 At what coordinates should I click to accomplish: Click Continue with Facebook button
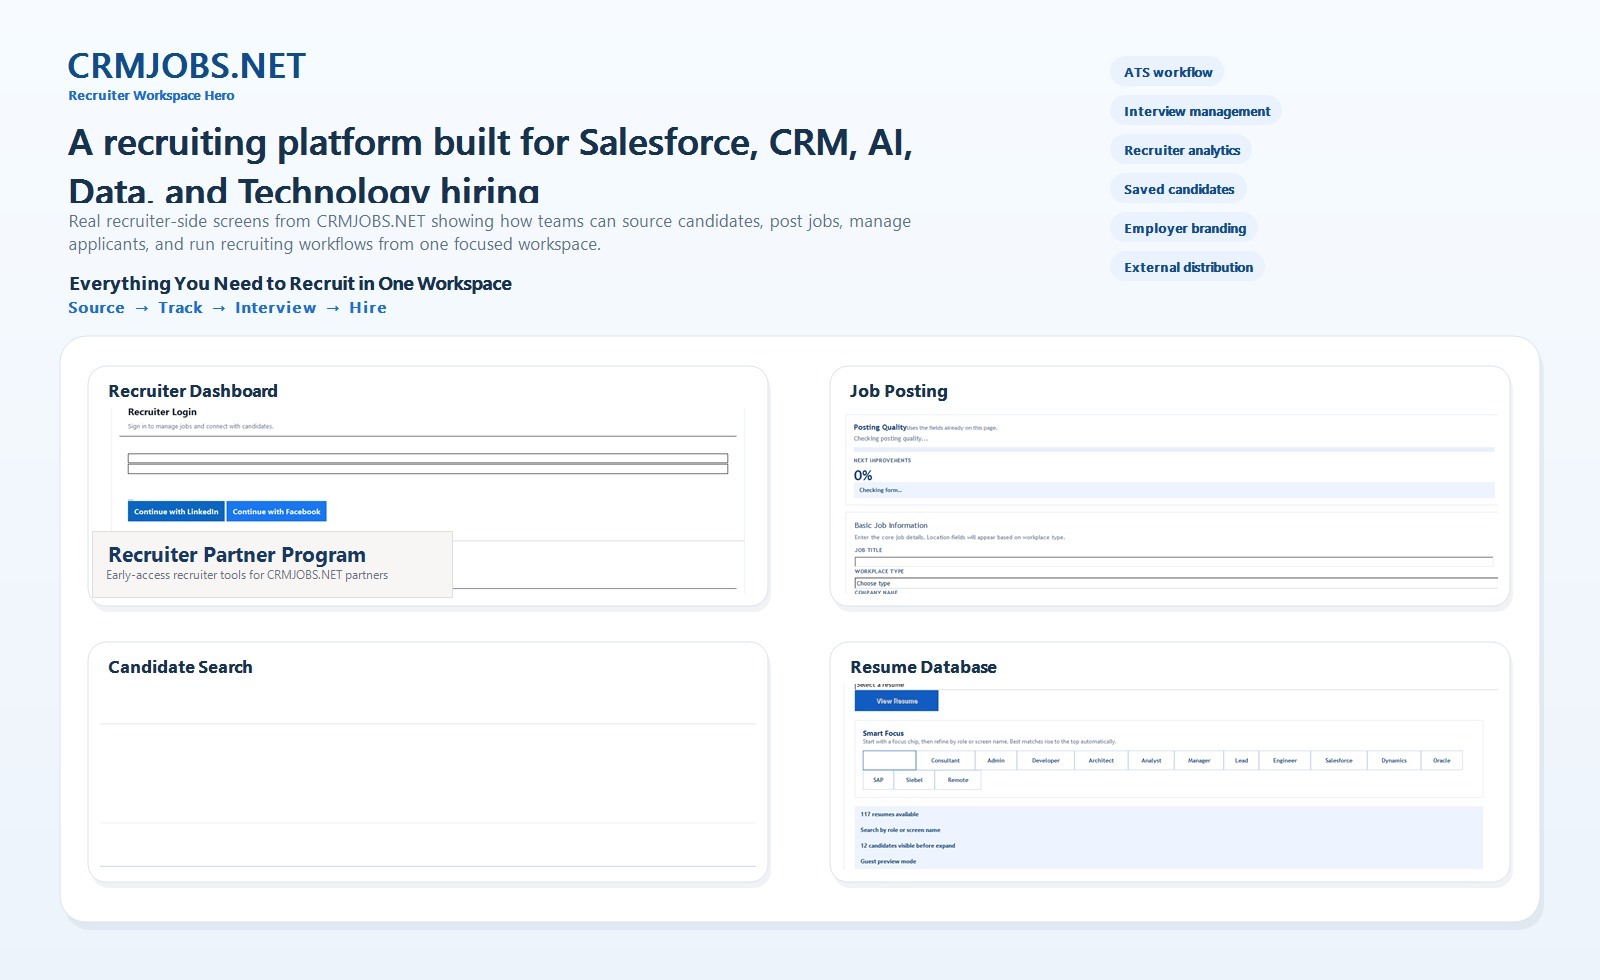coord(277,511)
